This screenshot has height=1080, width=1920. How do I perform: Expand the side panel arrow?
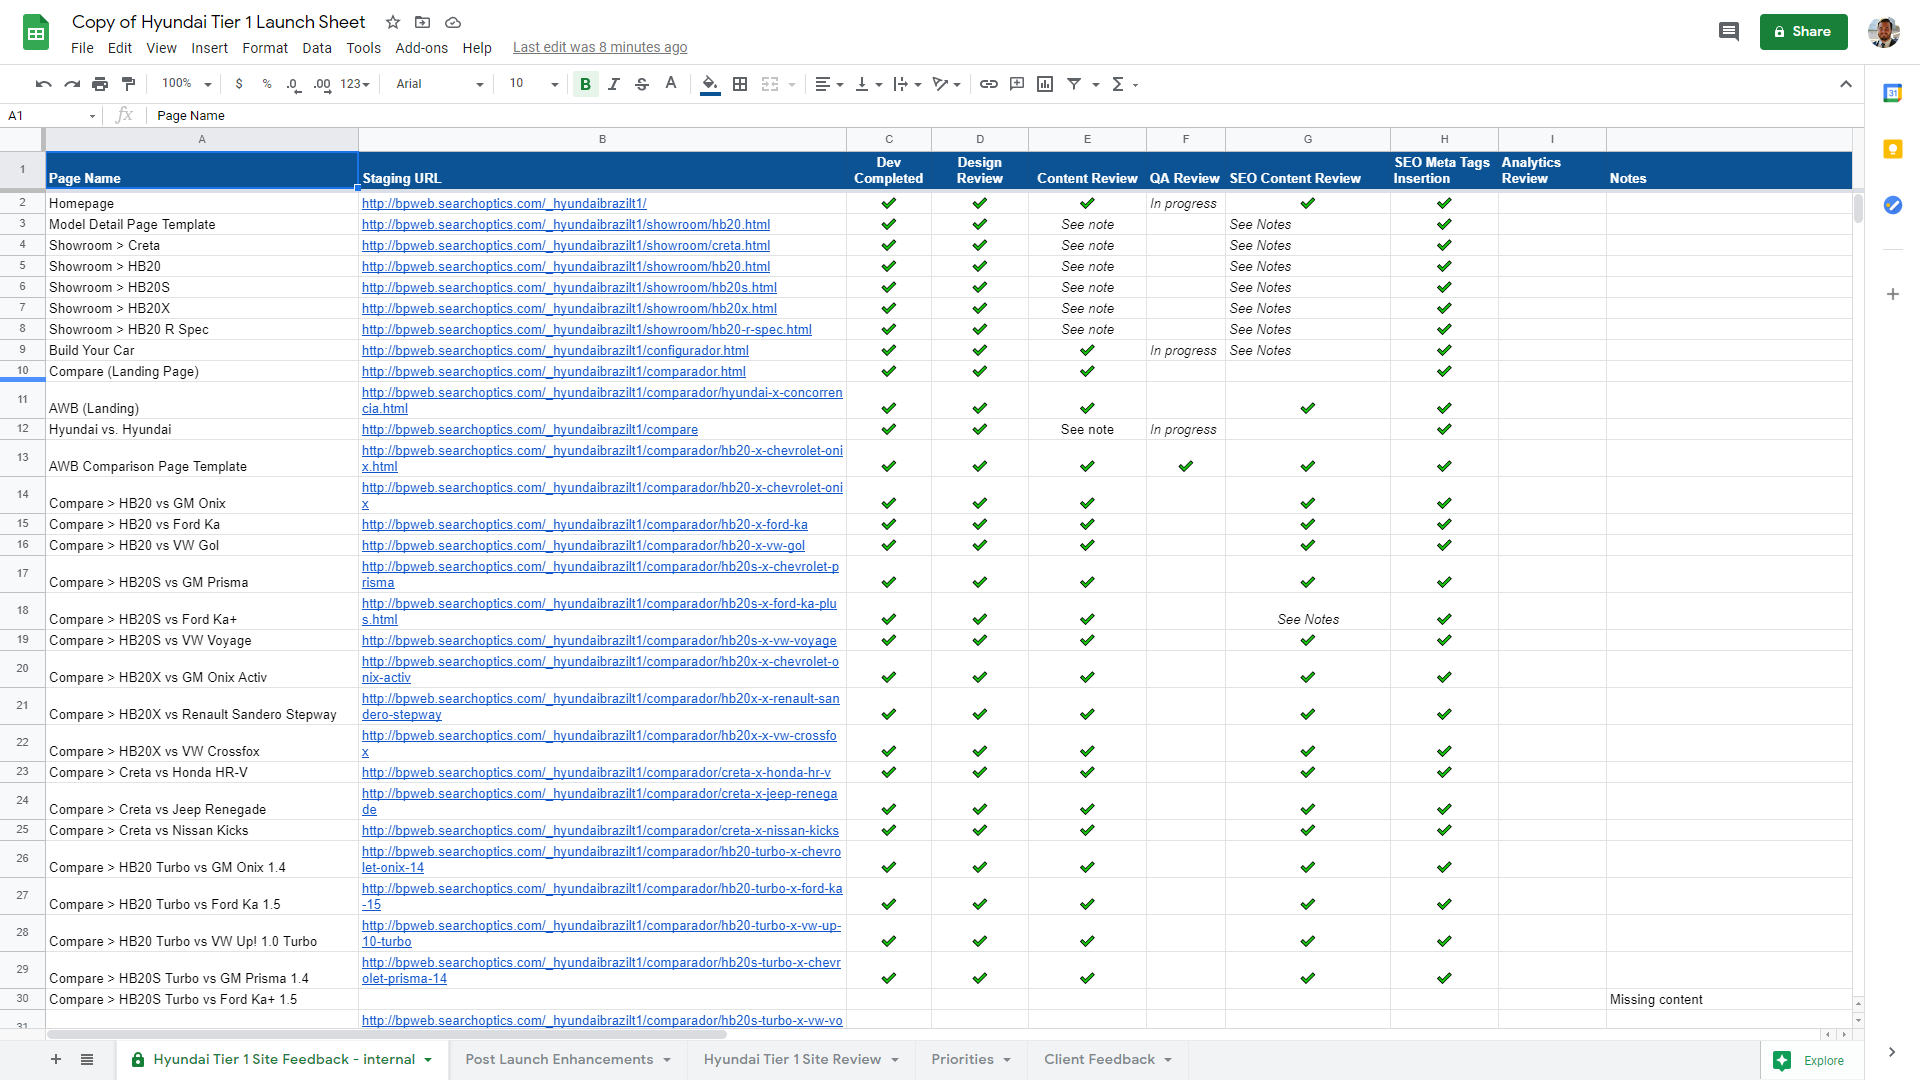tap(1892, 1052)
